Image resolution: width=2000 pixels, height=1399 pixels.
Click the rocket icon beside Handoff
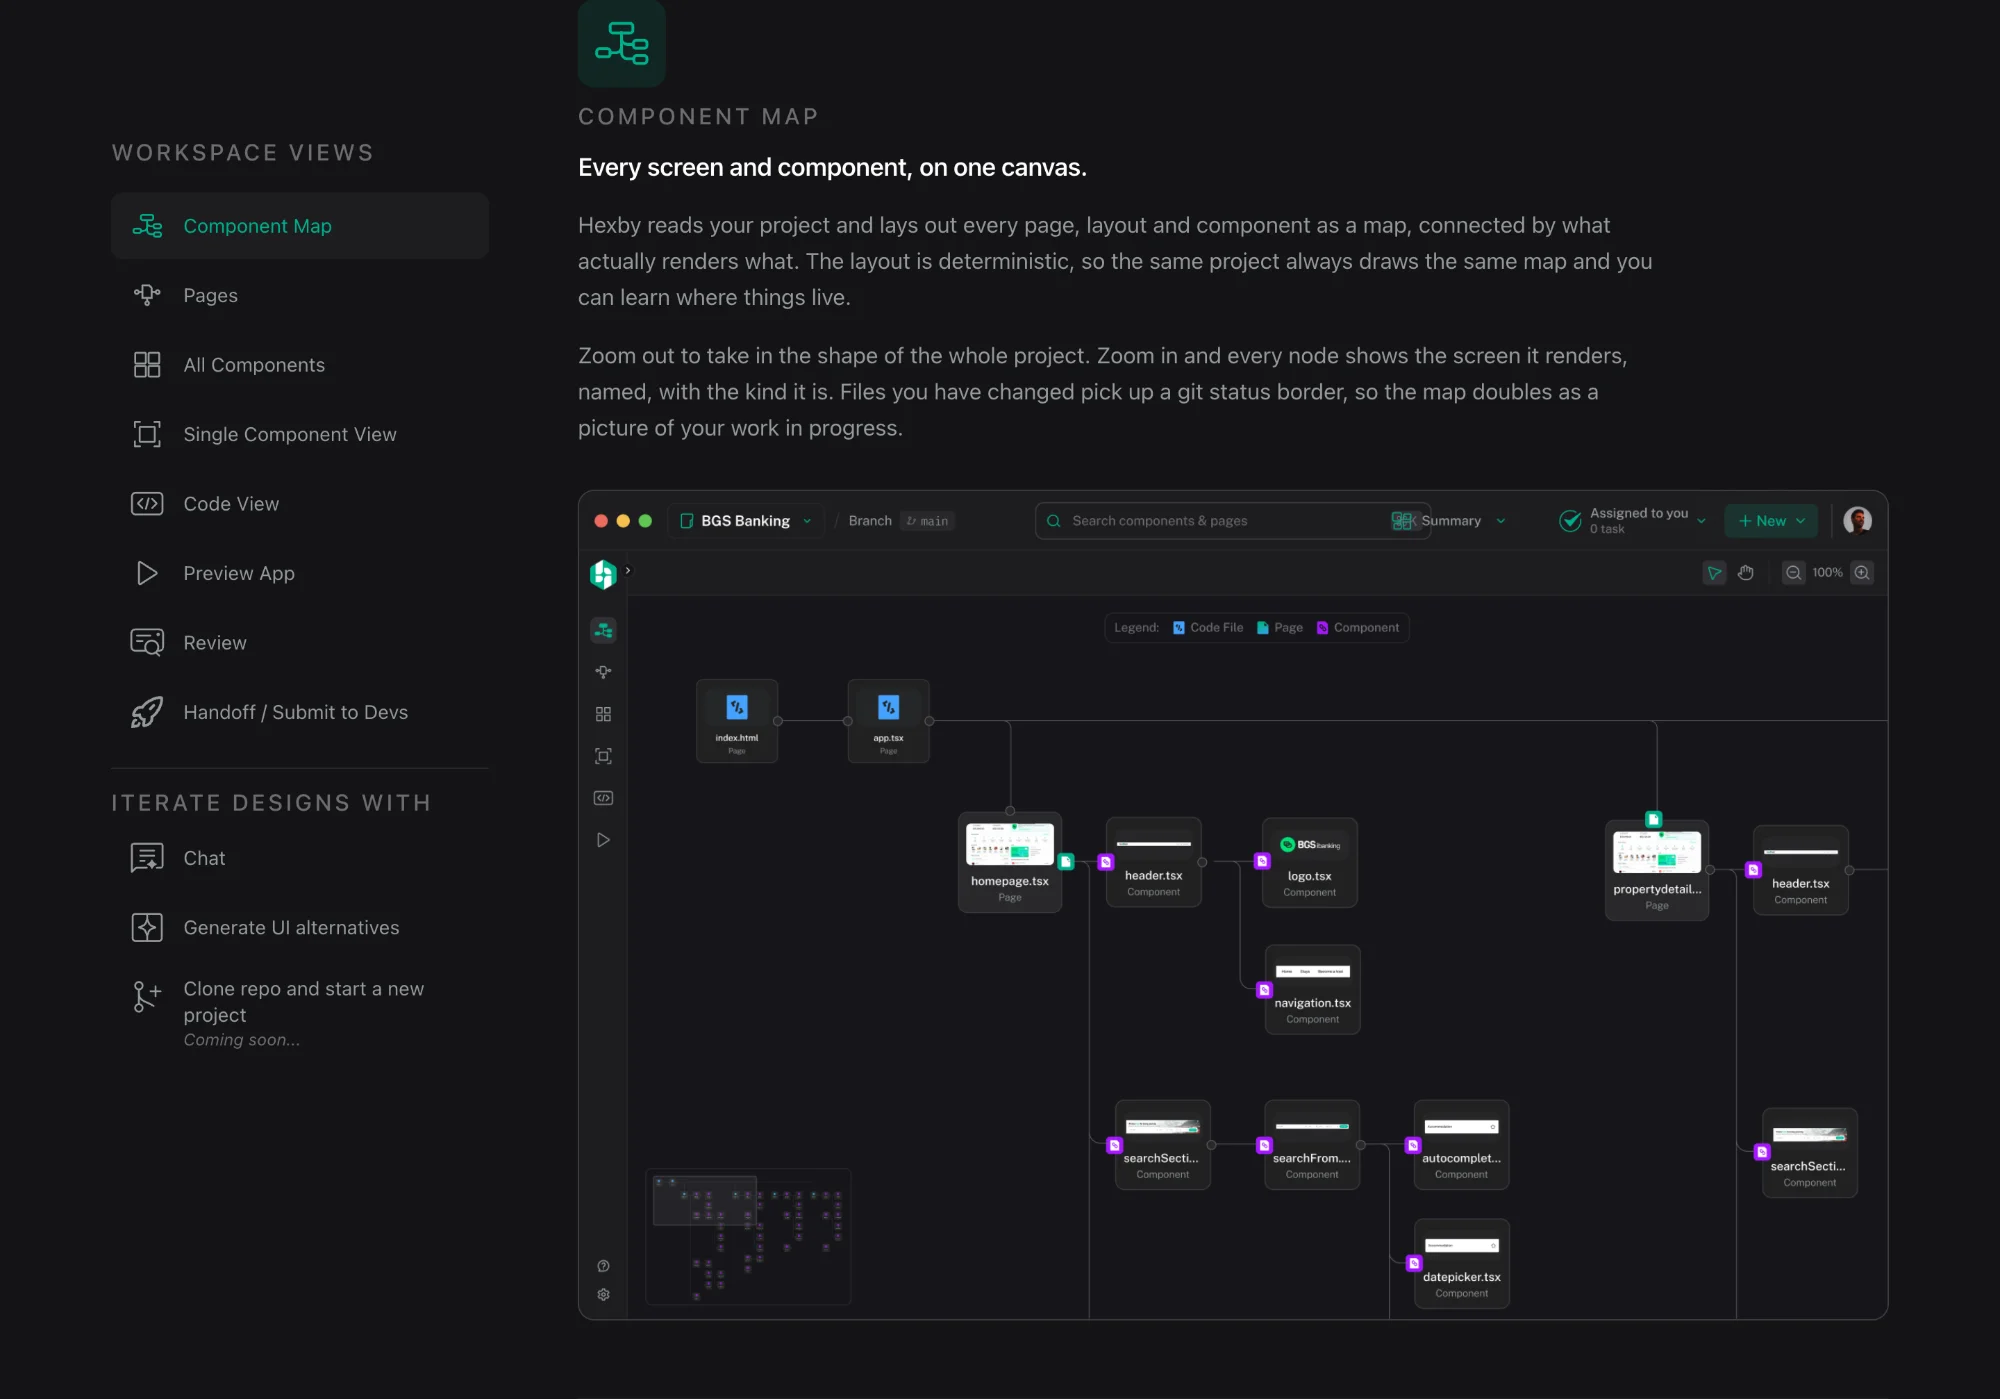(x=147, y=712)
